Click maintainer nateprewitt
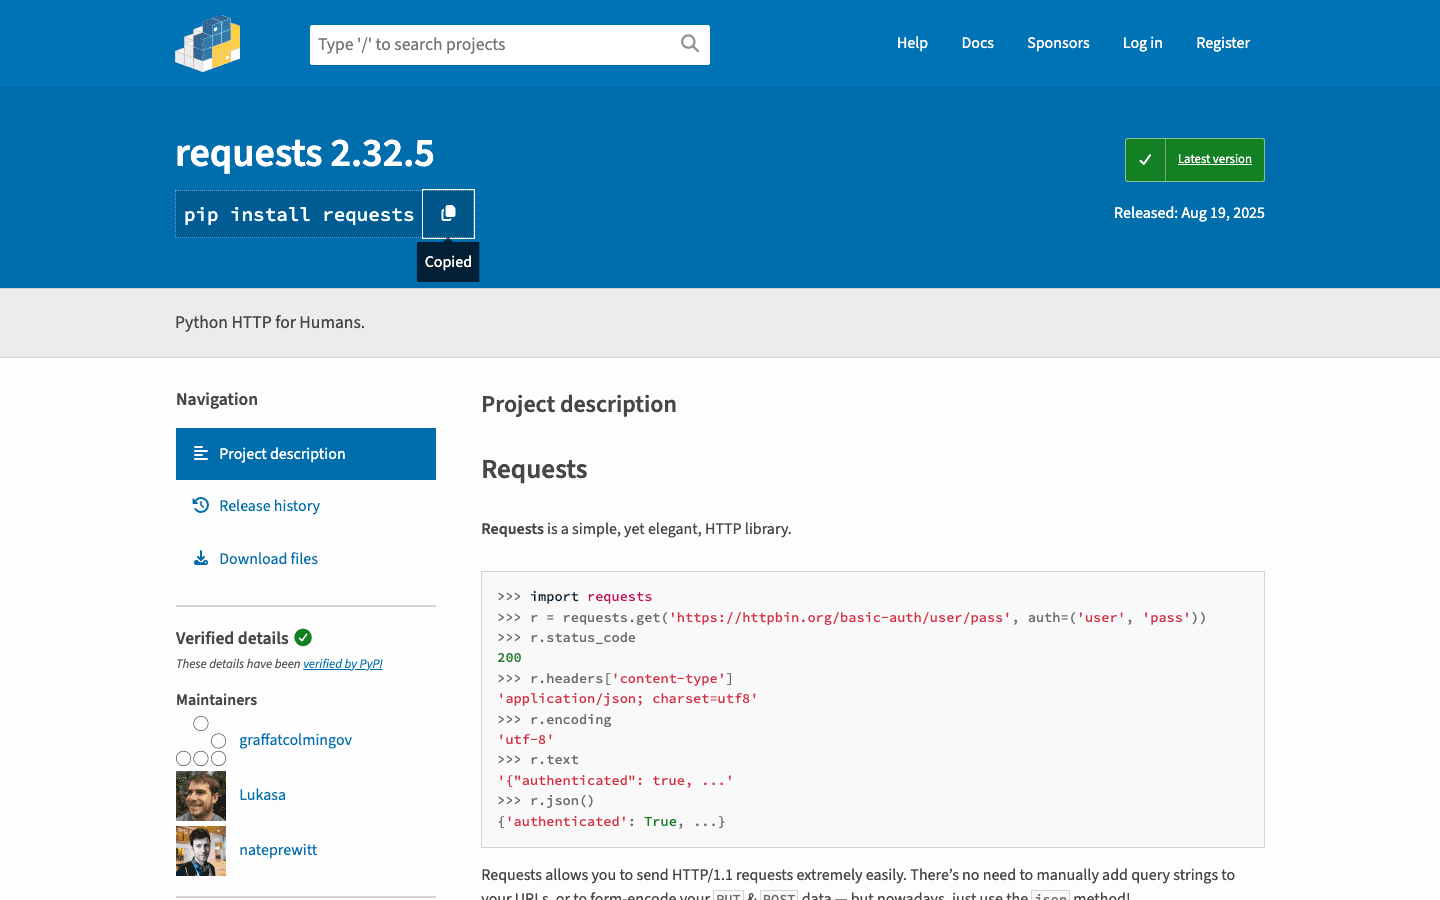The height and width of the screenshot is (900, 1440). pos(278,849)
